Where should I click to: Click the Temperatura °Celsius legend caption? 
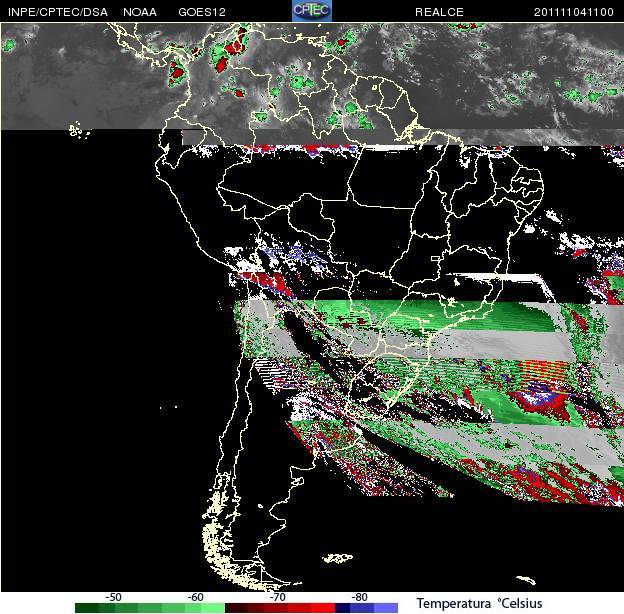pos(480,603)
